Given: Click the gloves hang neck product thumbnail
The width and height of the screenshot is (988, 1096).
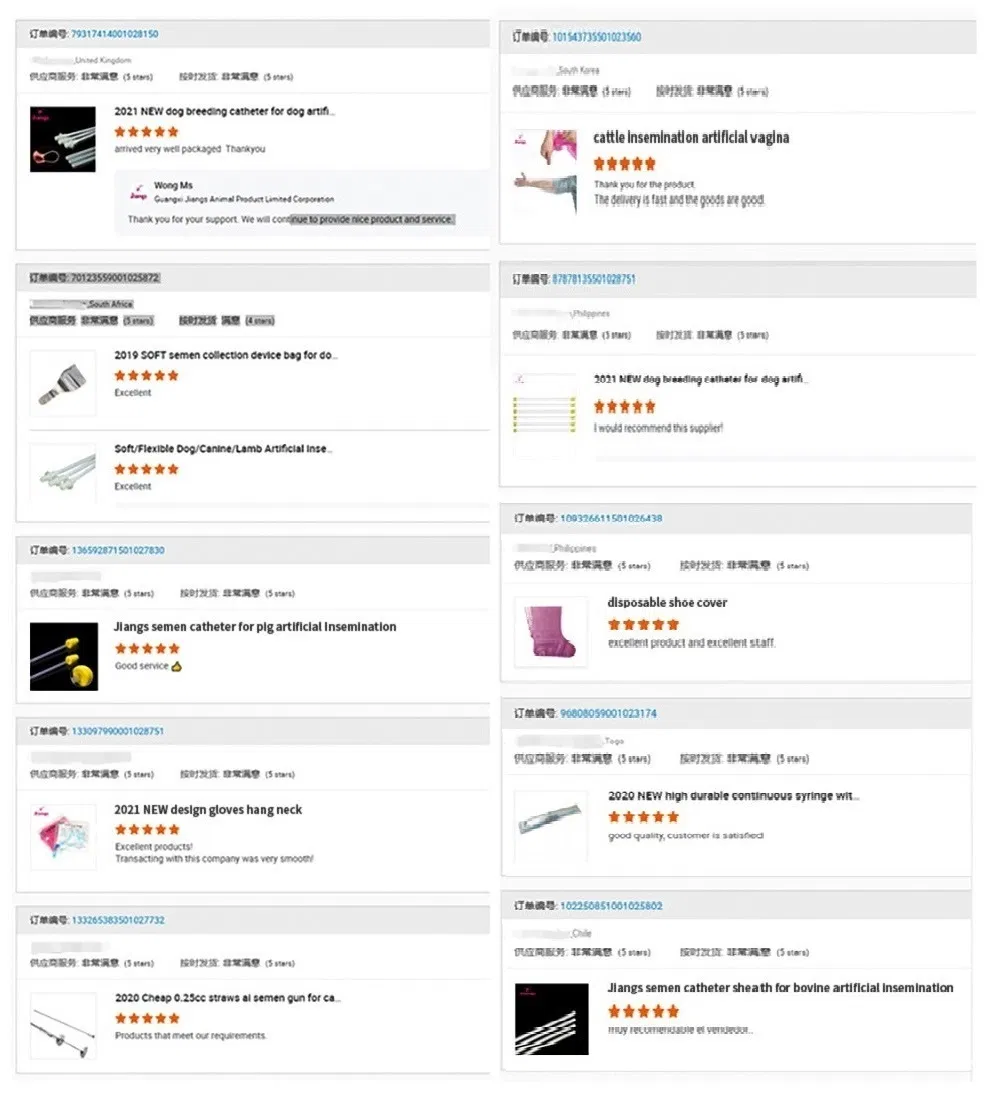Looking at the screenshot, I should [63, 832].
